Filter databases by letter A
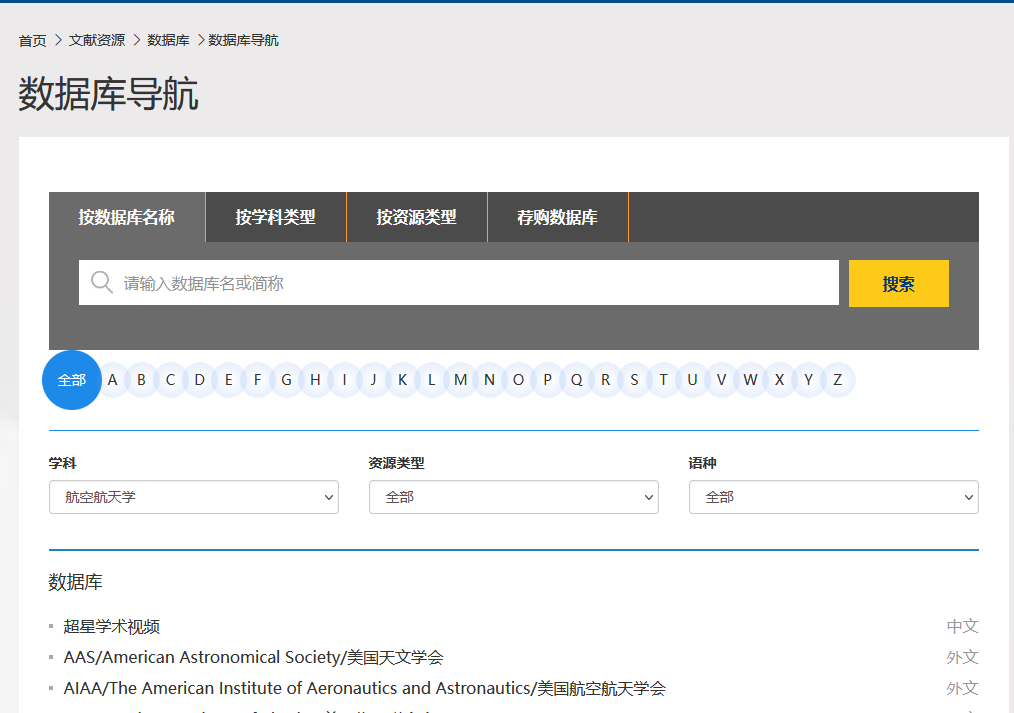1014x713 pixels. tap(113, 380)
